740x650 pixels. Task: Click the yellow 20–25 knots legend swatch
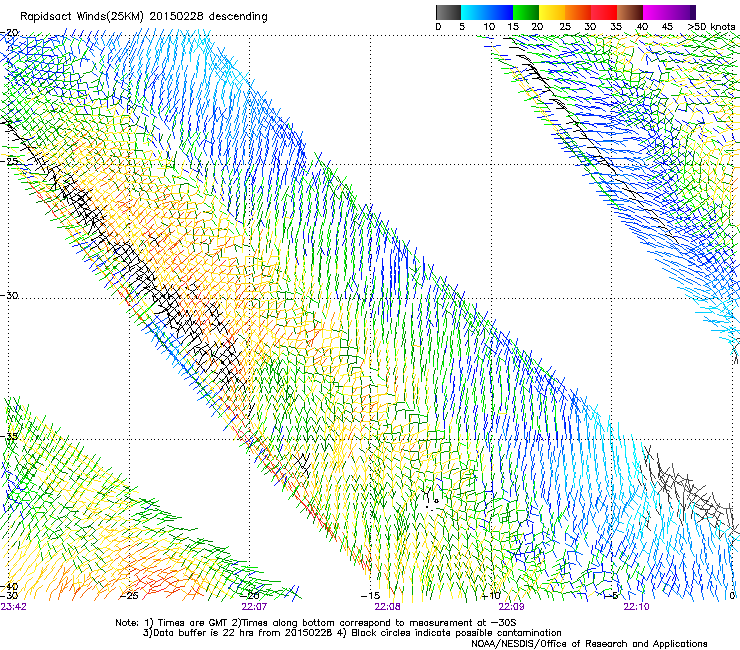tap(552, 12)
